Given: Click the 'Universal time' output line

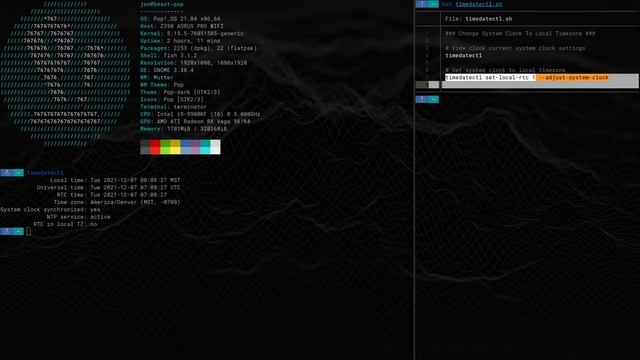Looking at the screenshot, I should pyautogui.click(x=108, y=188).
